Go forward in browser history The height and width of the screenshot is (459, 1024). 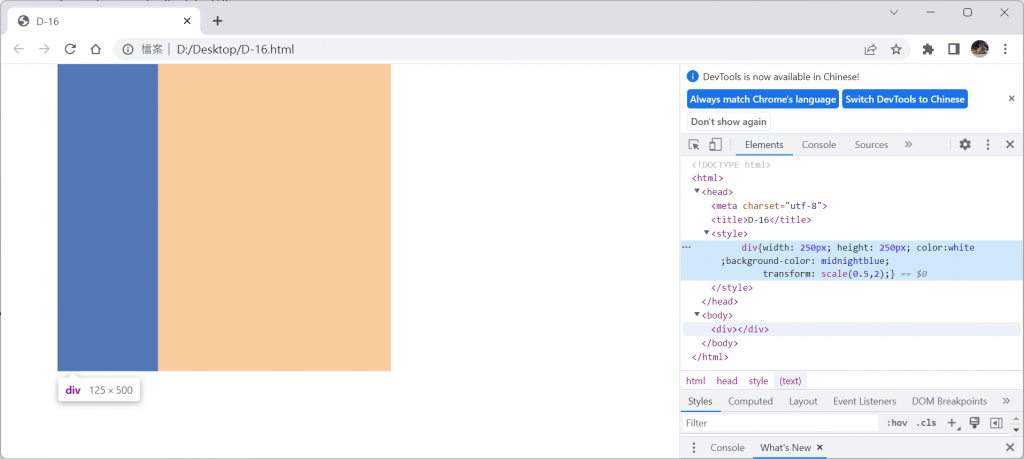click(x=44, y=49)
